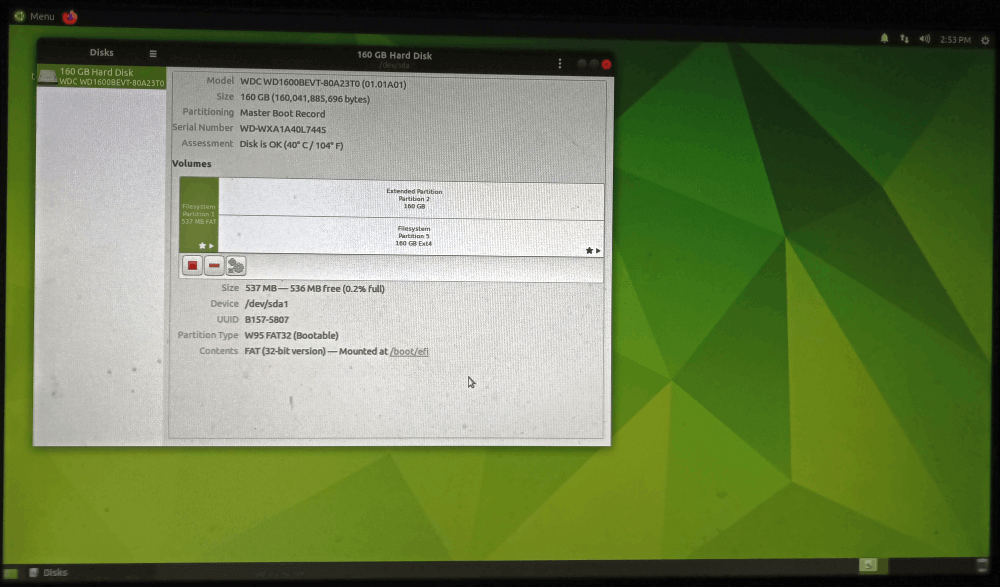Select the 160 GB Hard Disk in sidebar

coord(101,77)
